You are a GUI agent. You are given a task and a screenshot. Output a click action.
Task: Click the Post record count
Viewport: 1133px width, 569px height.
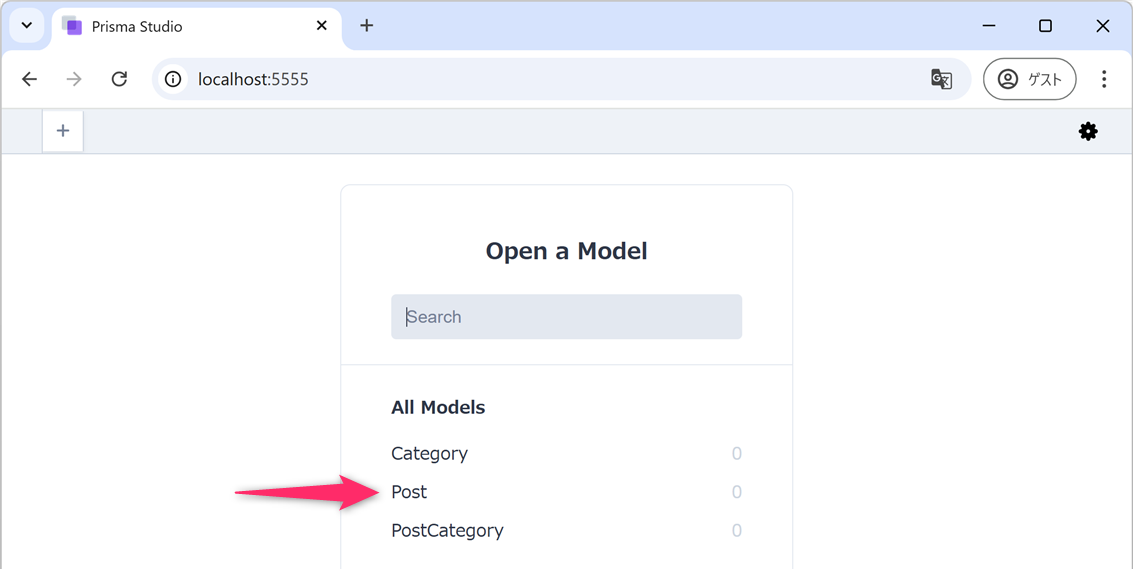click(737, 492)
